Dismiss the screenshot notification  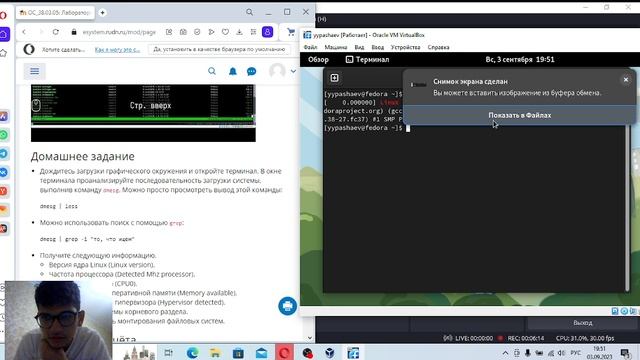pos(626,80)
